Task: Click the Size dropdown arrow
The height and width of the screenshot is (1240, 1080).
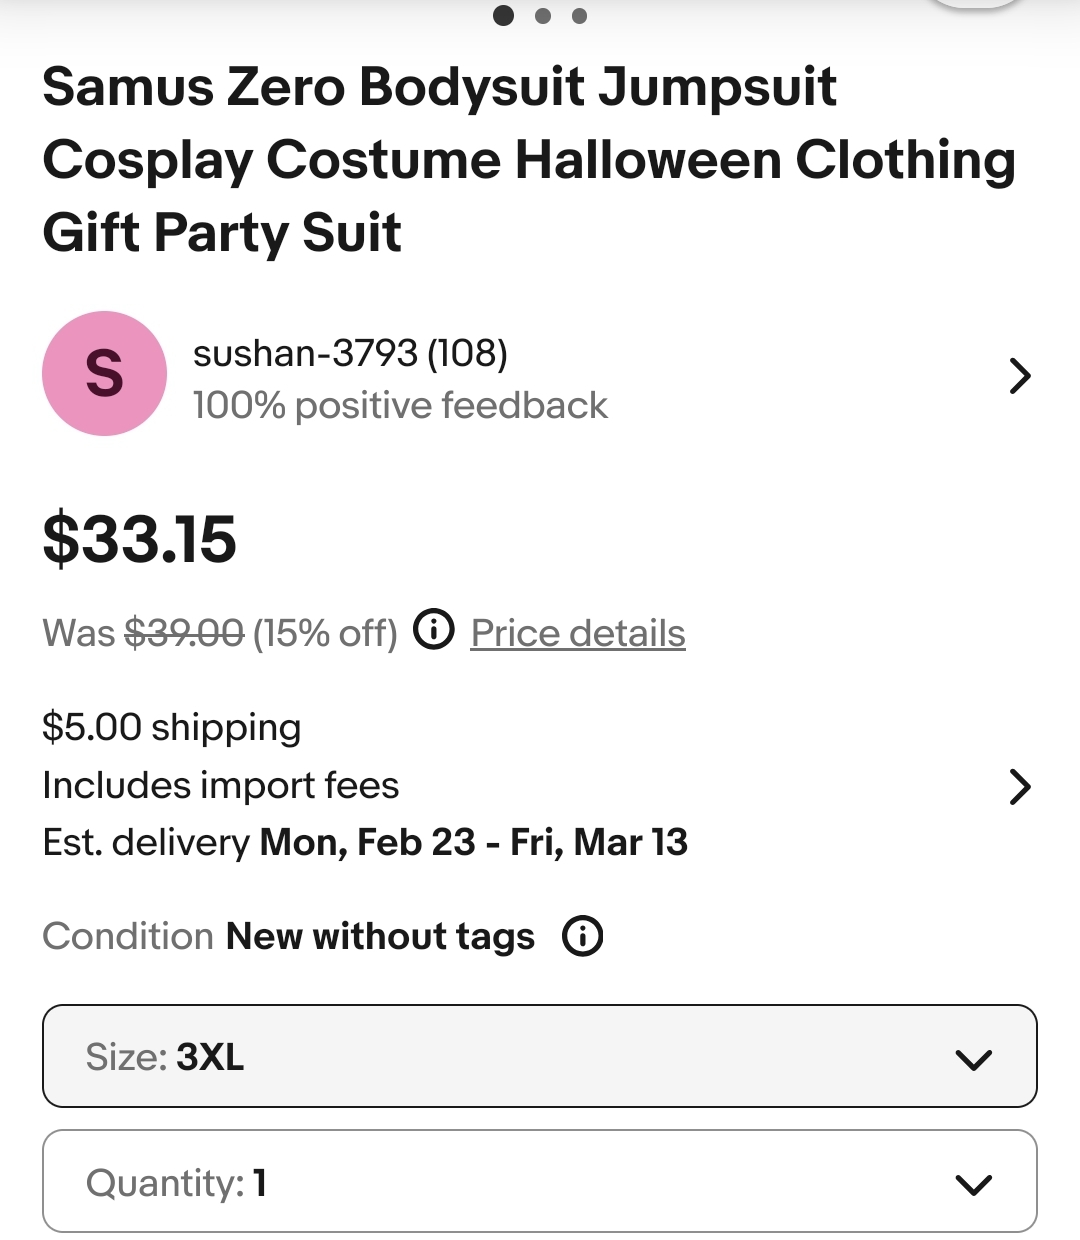Action: 973,1059
